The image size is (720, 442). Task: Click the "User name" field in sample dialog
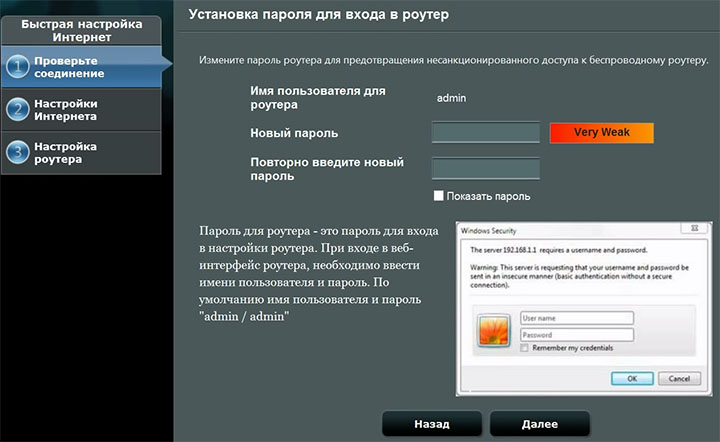[577, 318]
